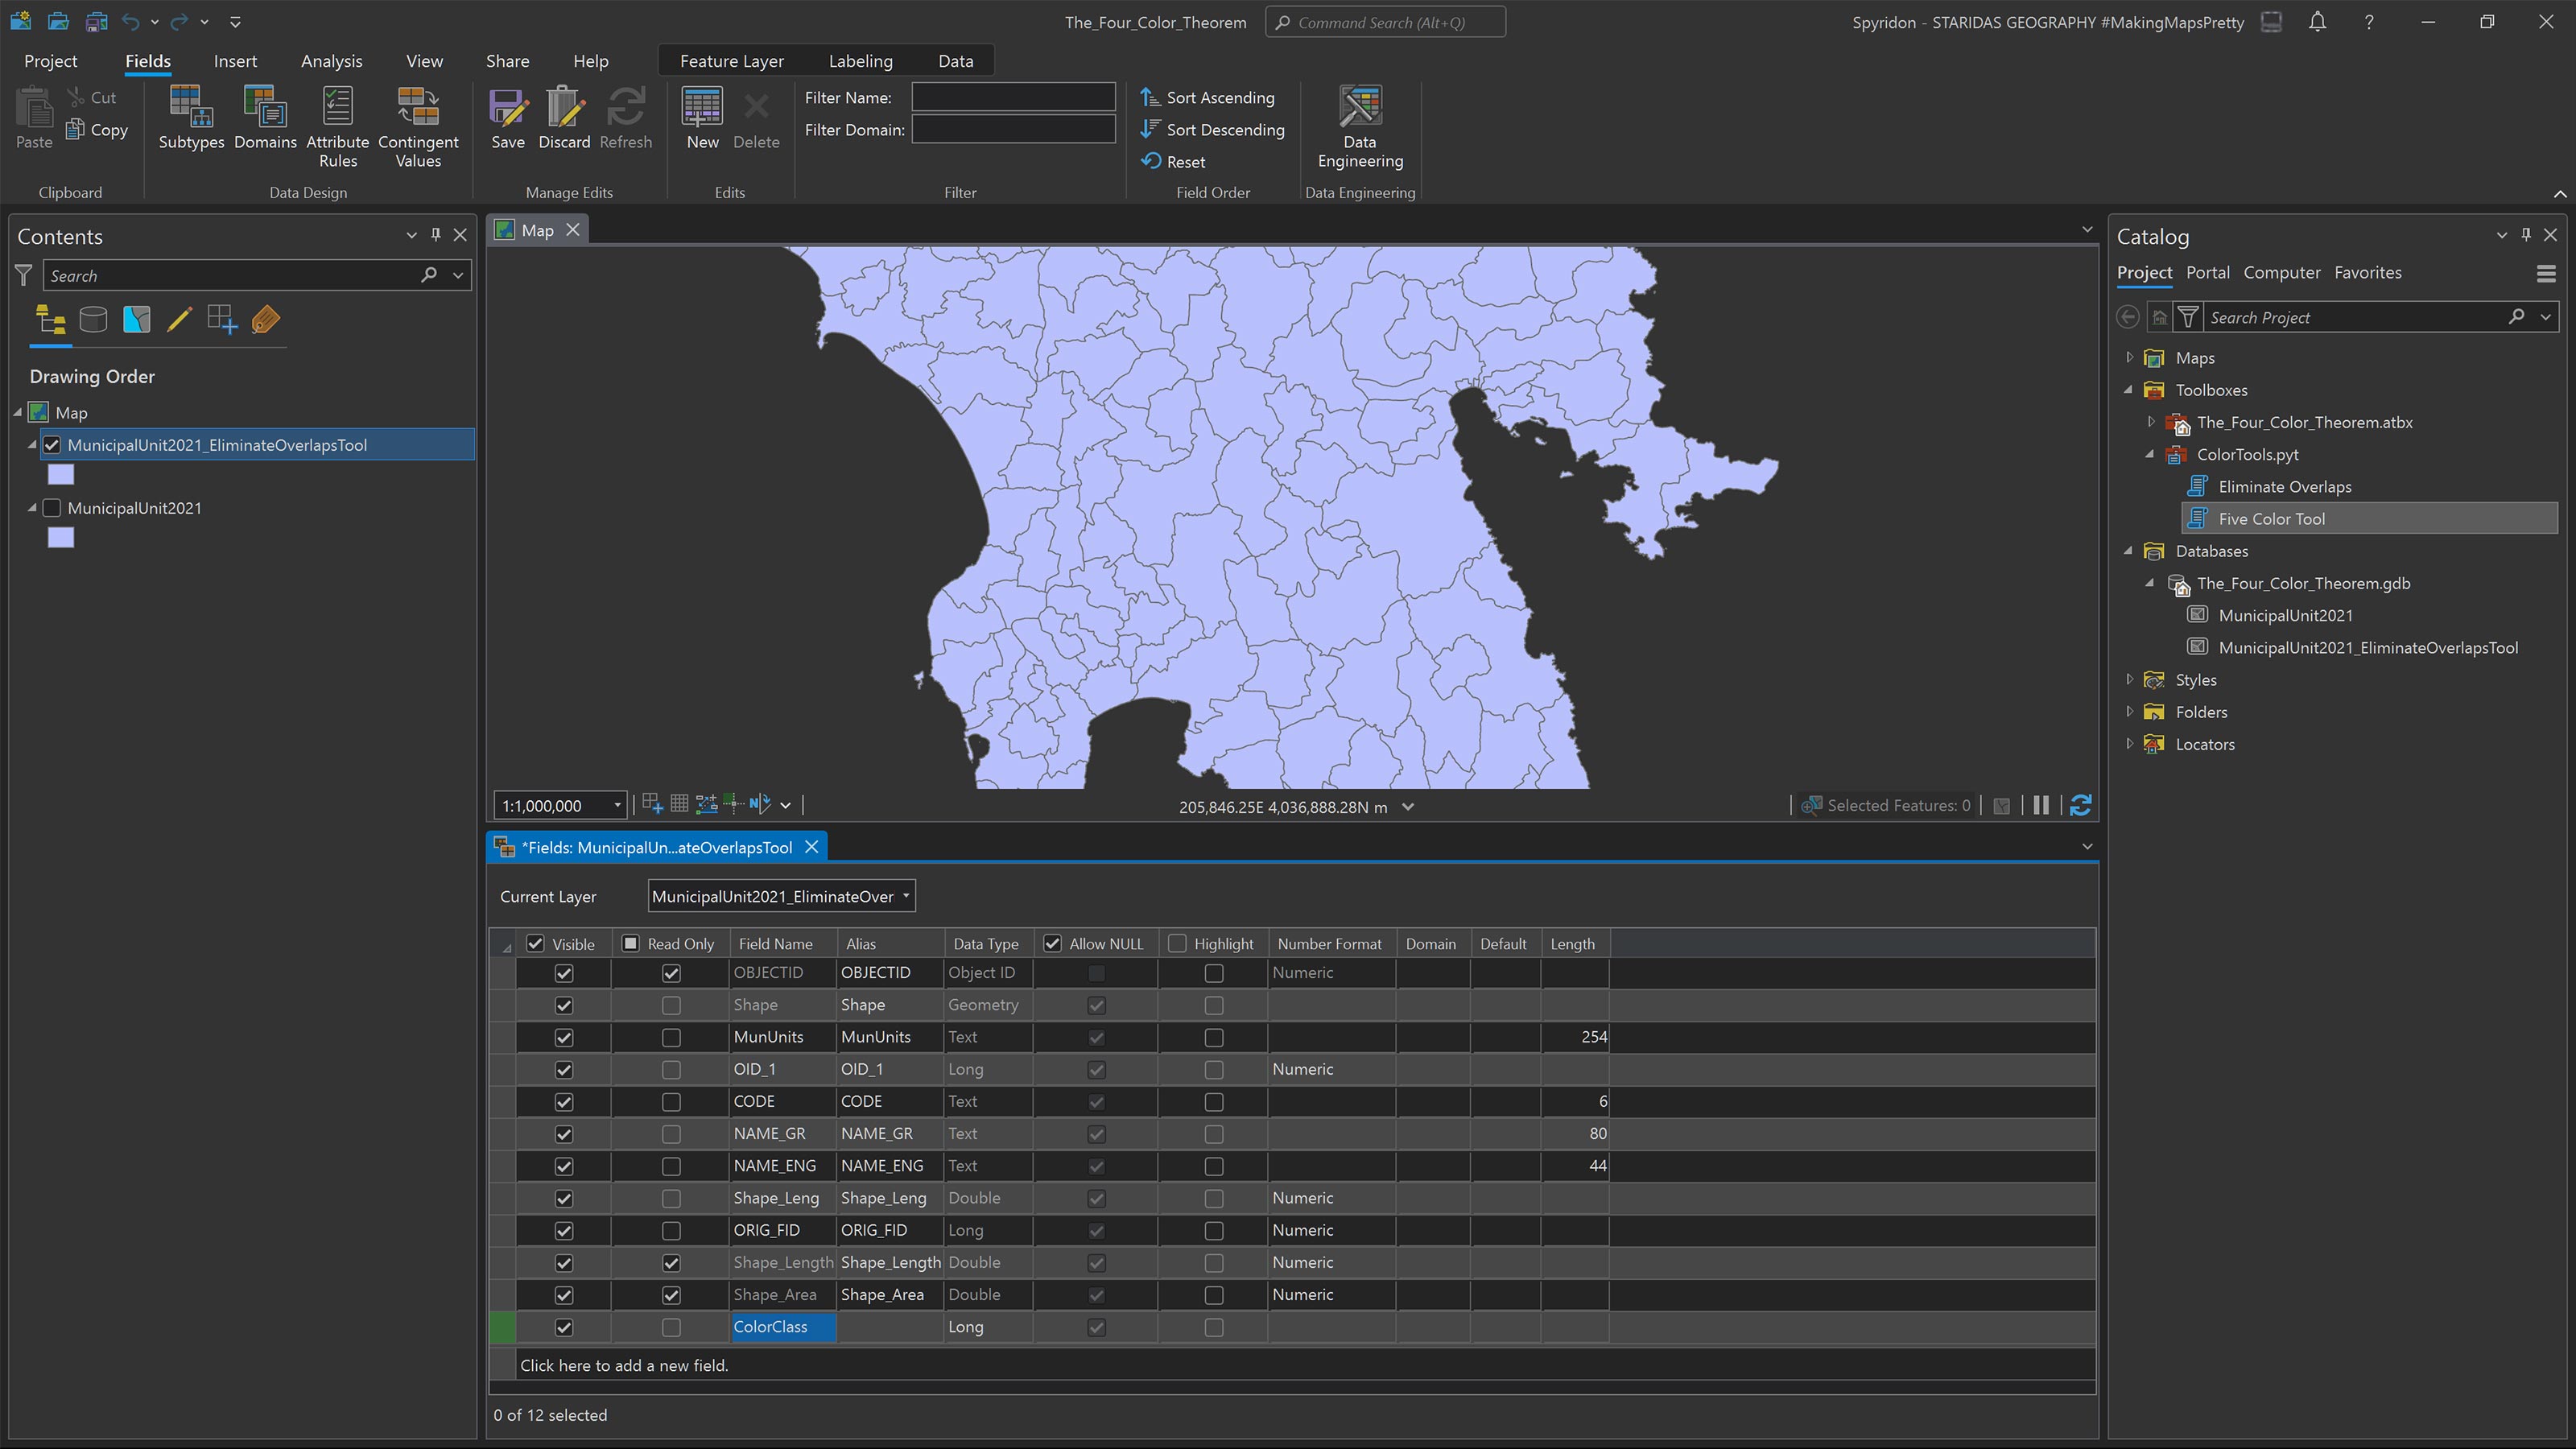Click the Domains icon in the ribbon
The image size is (2576, 1449).
[265, 108]
